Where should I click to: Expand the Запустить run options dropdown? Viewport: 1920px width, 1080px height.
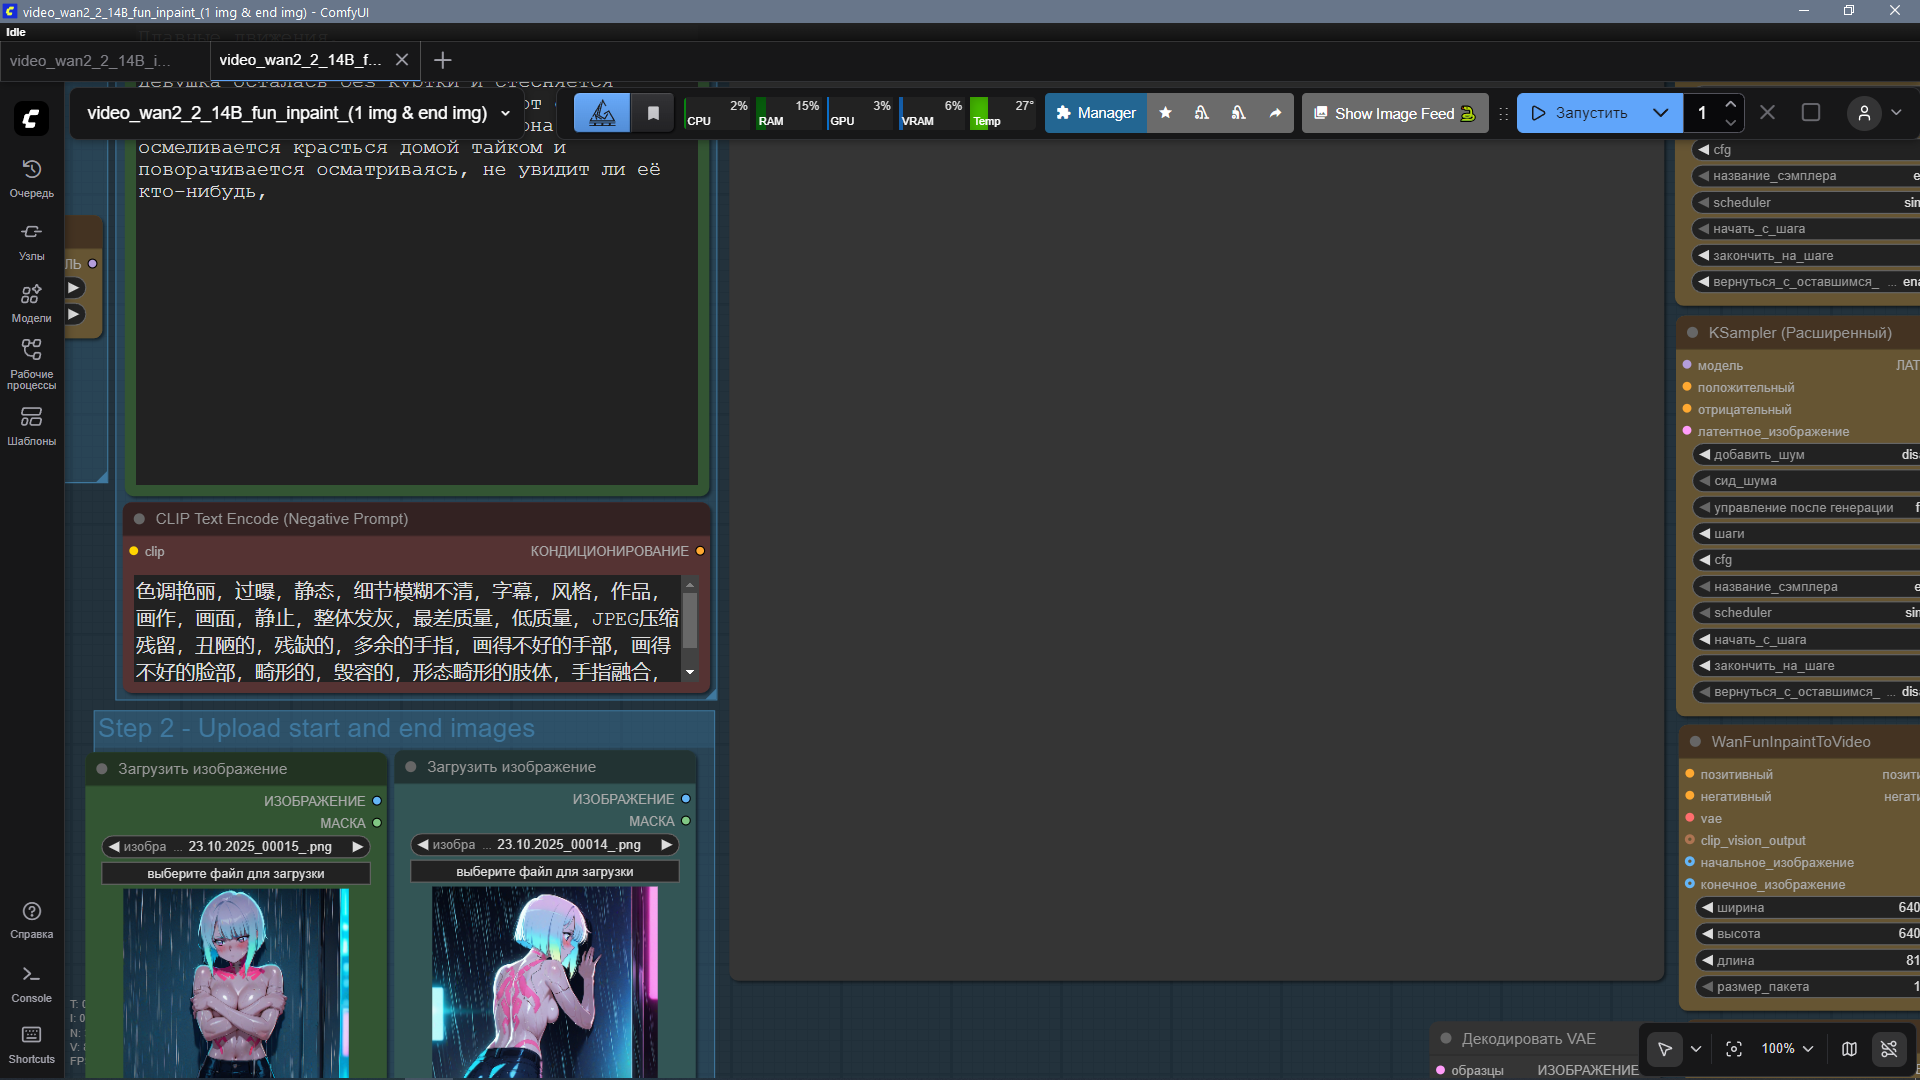pyautogui.click(x=1660, y=113)
